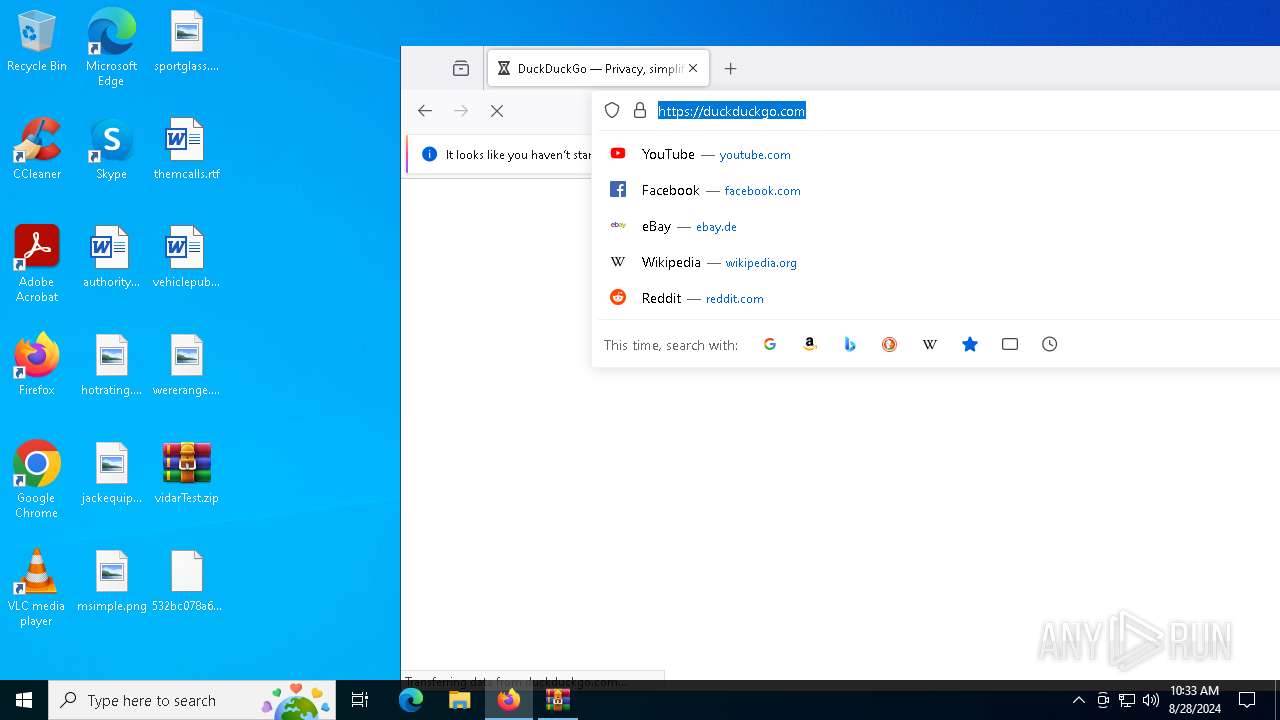Viewport: 1280px width, 720px height.
Task: Select the authority Word document
Action: [x=111, y=258]
